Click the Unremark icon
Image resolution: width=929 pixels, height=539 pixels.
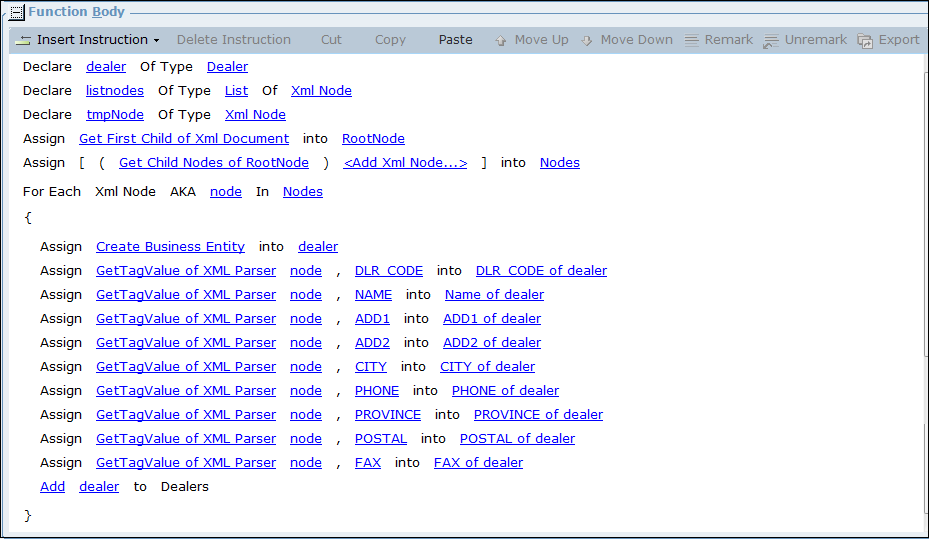click(x=771, y=40)
